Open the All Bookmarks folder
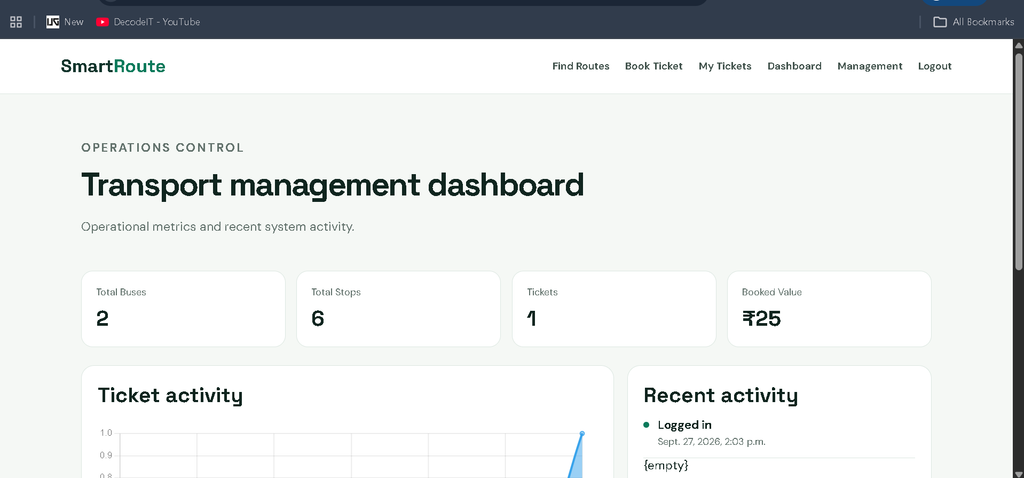Viewport: 1024px width, 478px height. point(973,22)
